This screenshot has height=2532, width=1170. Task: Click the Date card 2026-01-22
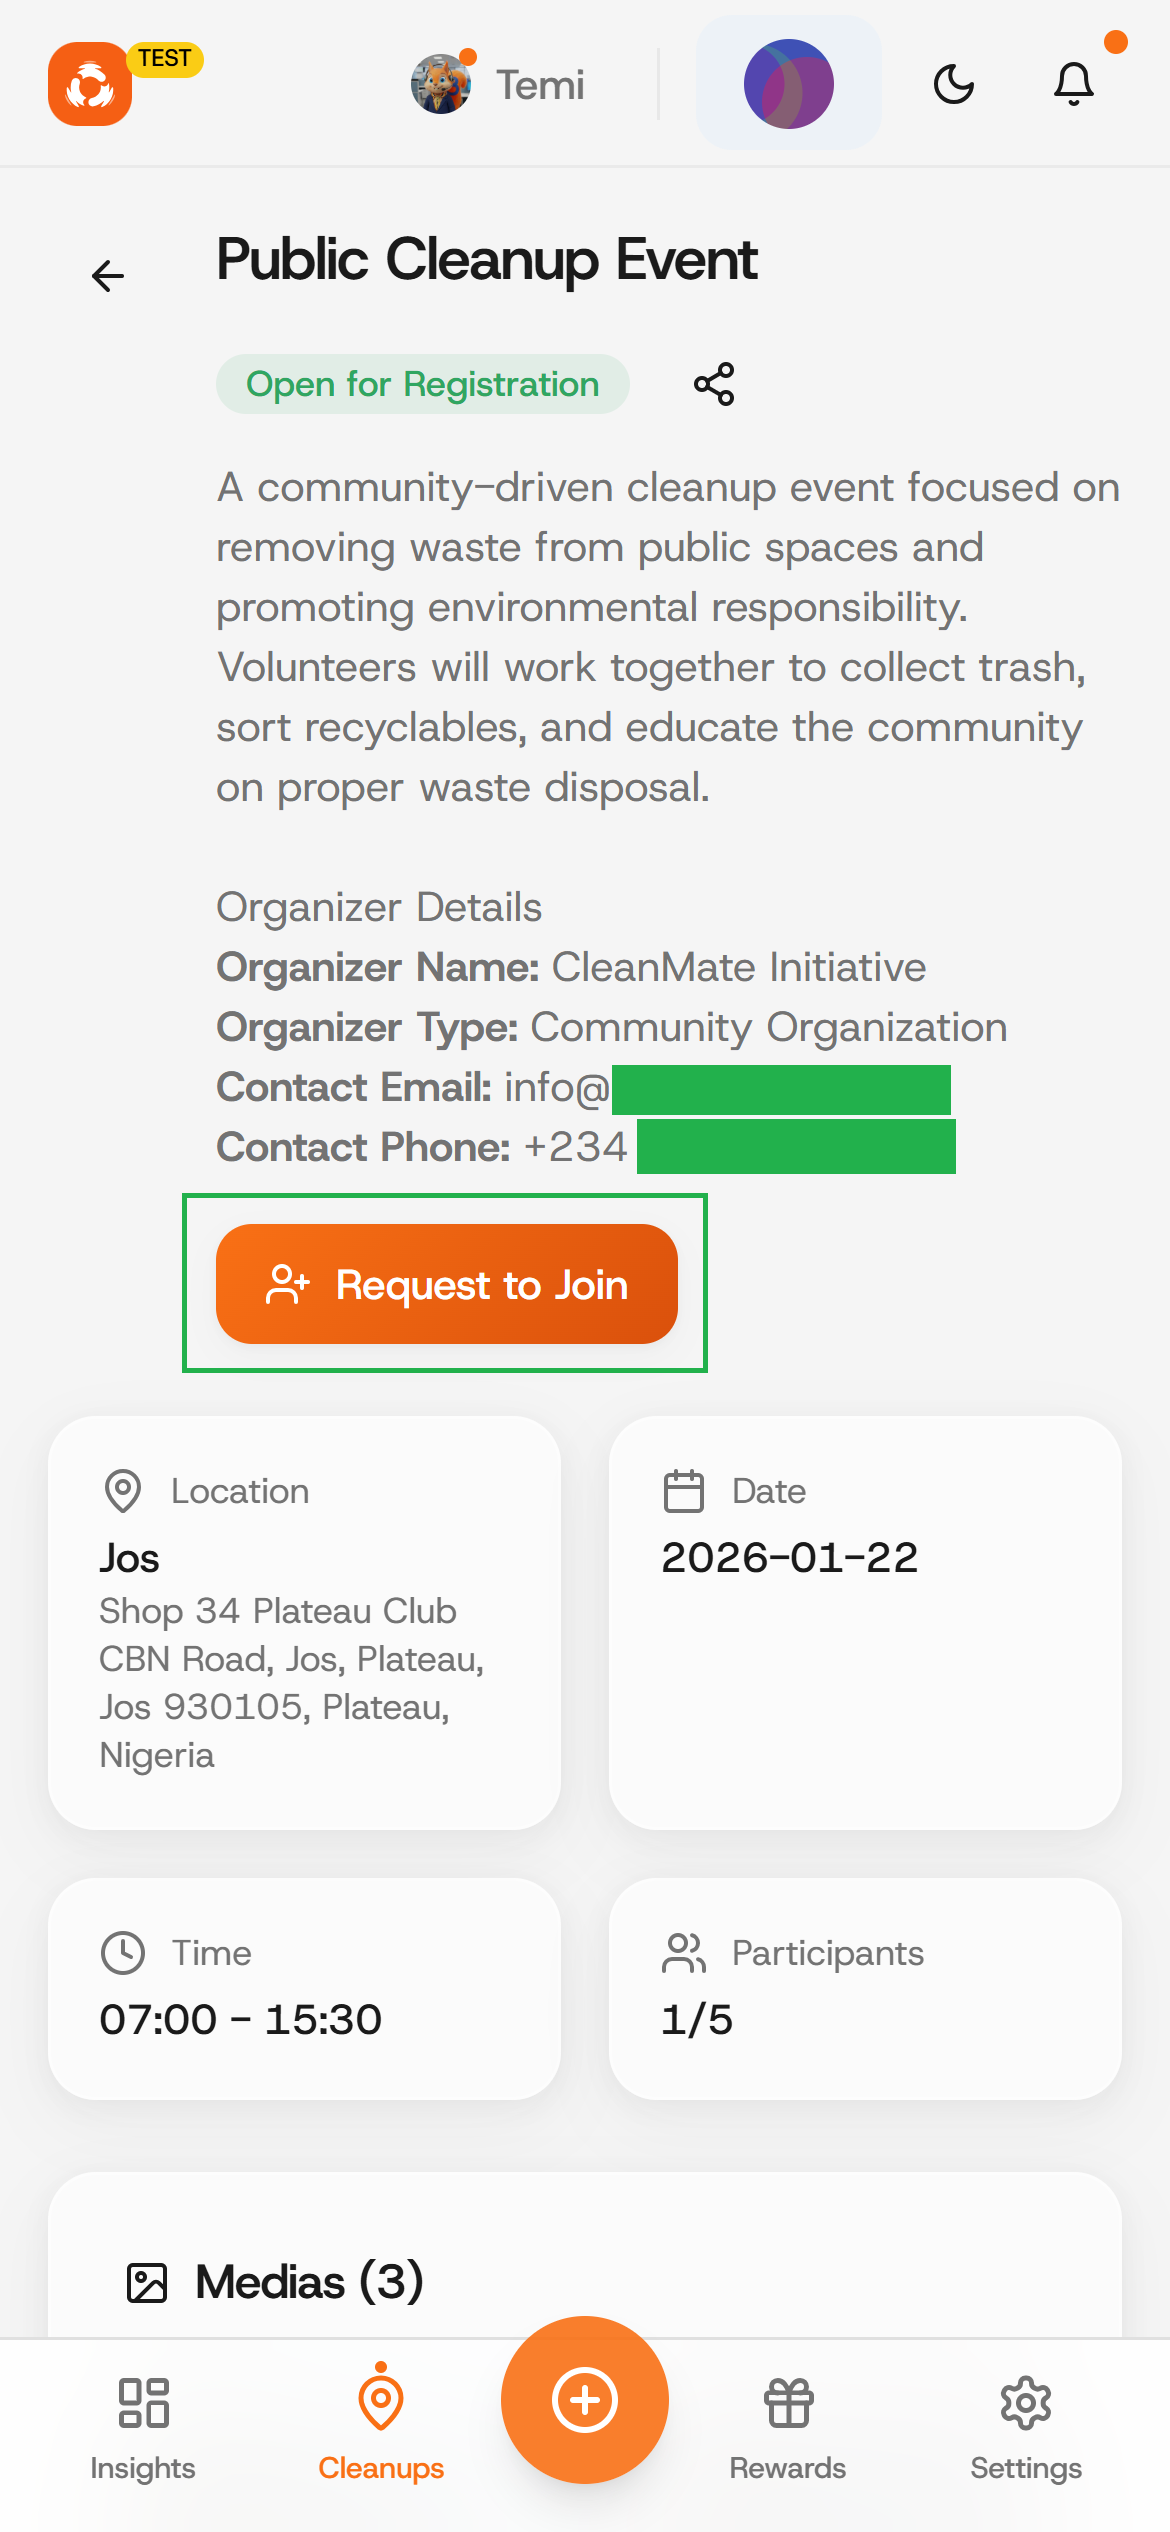click(x=865, y=1622)
